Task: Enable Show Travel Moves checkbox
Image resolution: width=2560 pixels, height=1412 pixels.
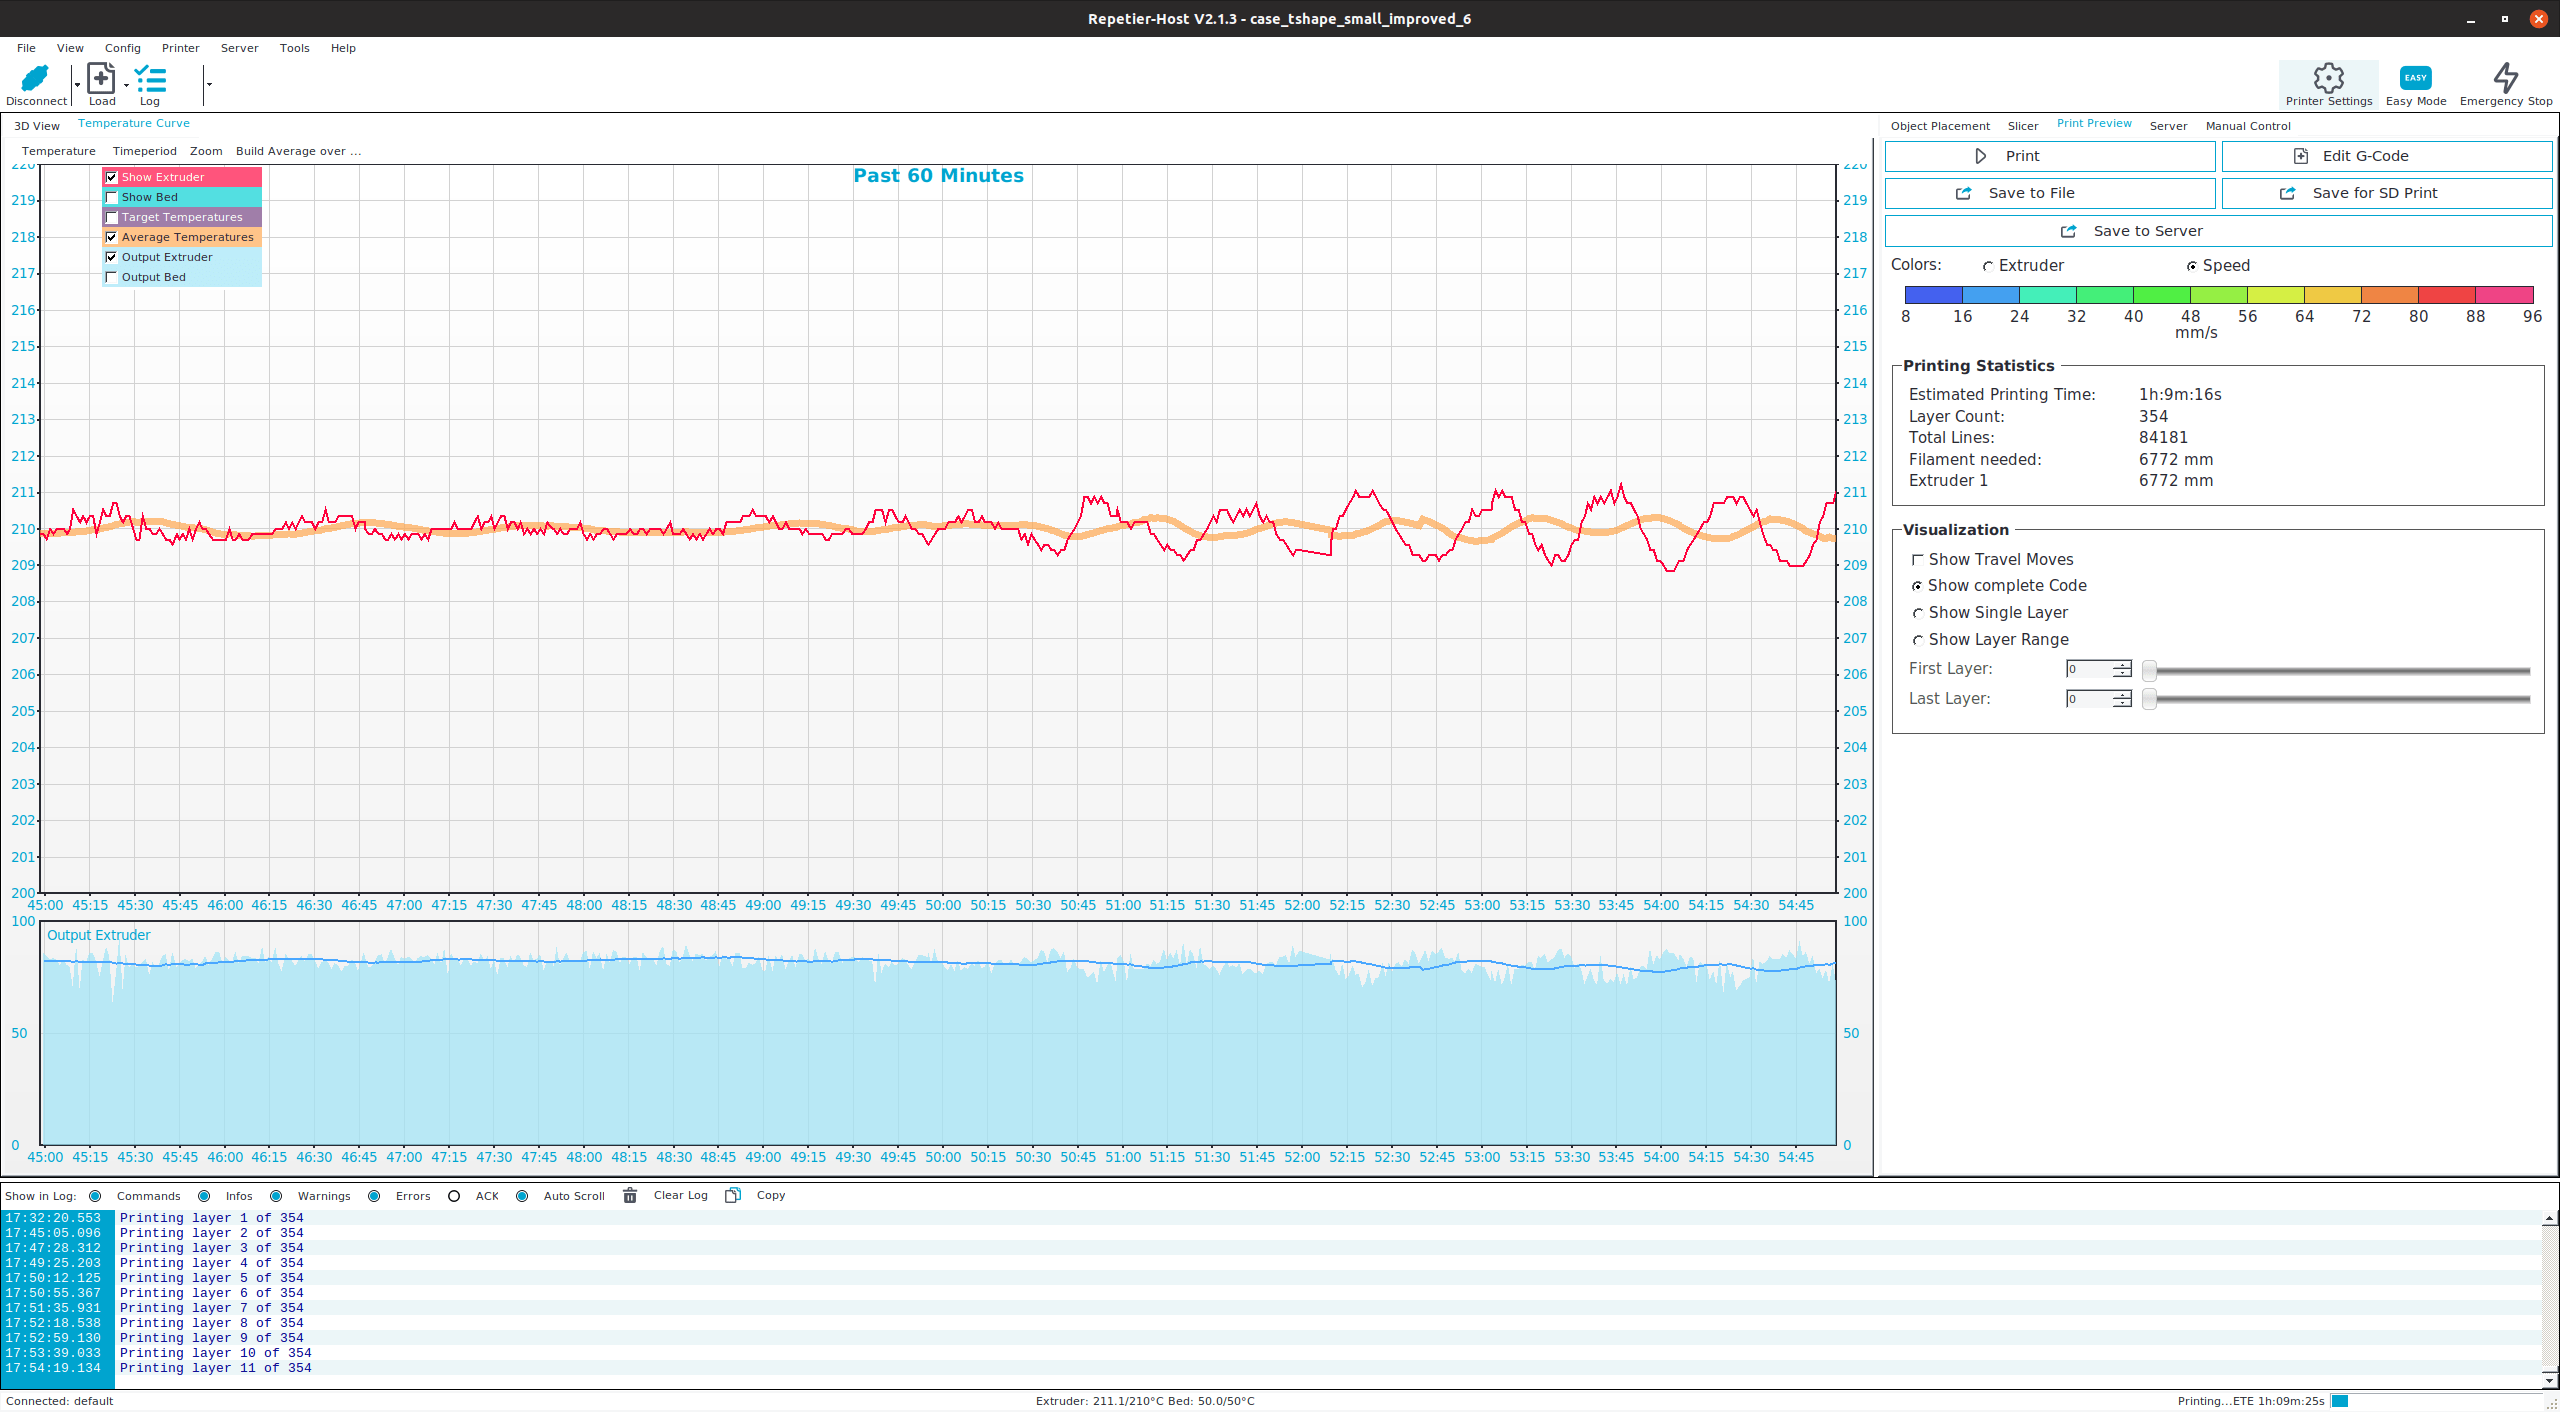Action: coord(1917,560)
